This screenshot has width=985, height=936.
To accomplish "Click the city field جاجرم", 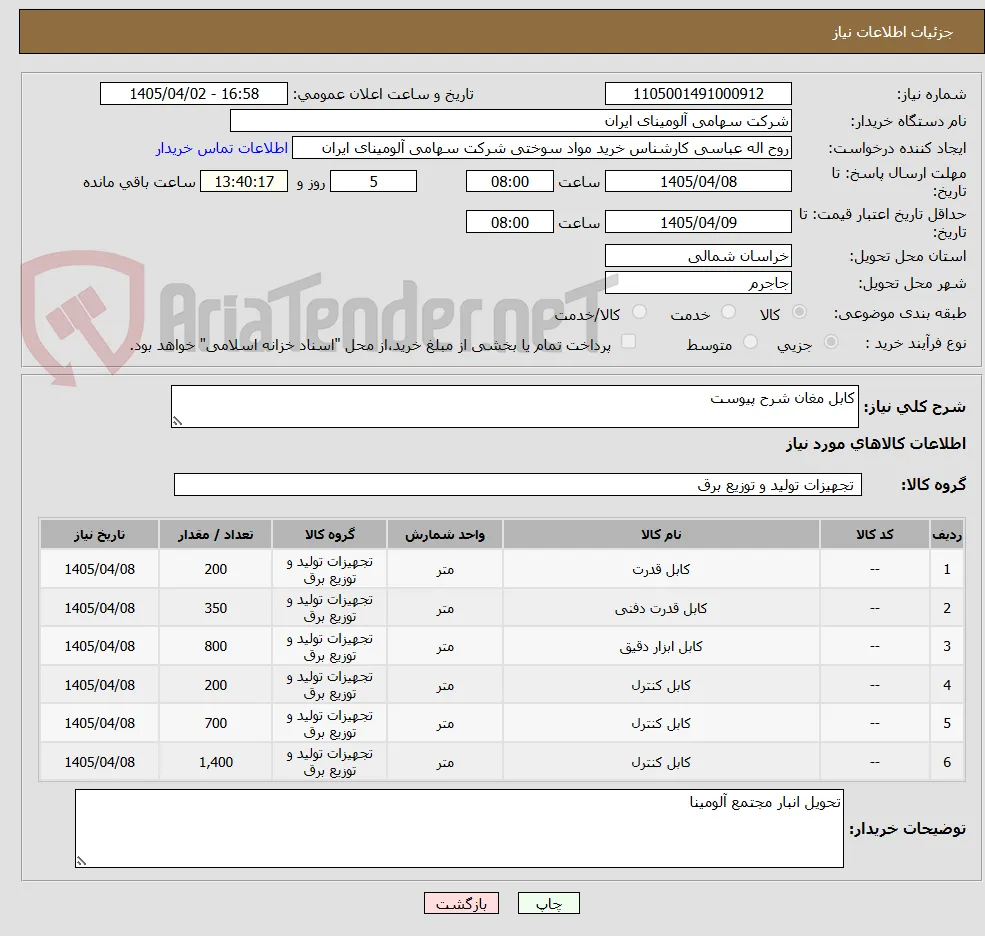I will tap(698, 283).
